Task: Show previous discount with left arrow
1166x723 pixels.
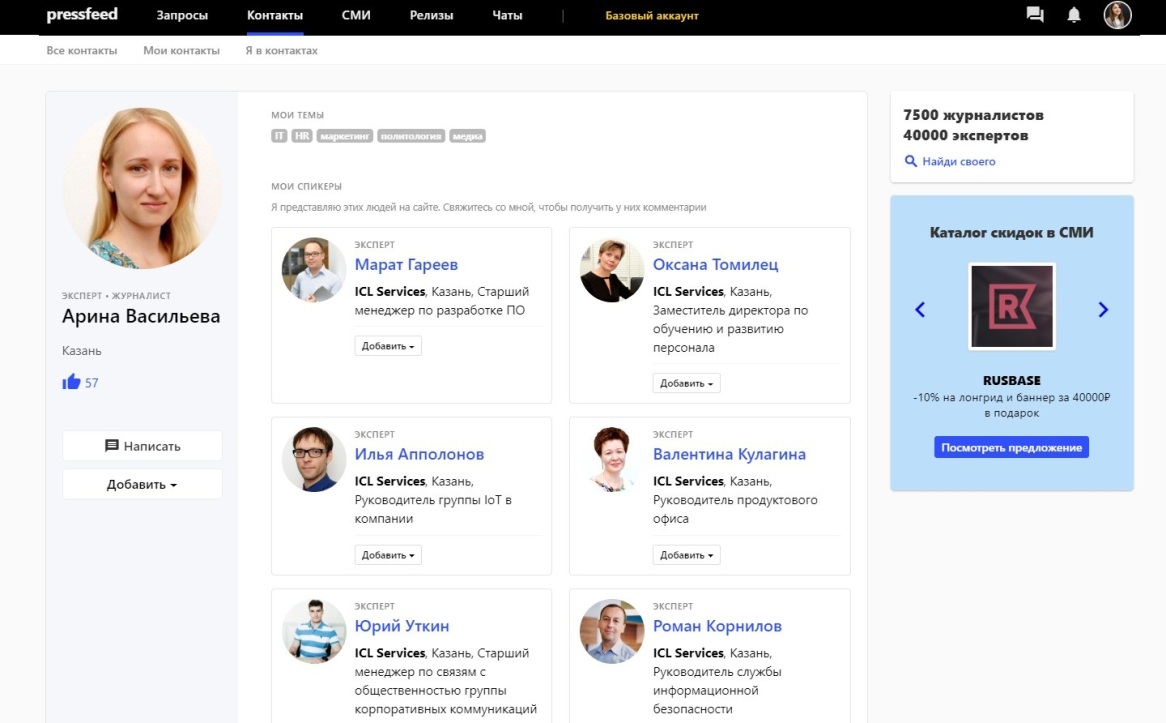Action: (x=920, y=310)
